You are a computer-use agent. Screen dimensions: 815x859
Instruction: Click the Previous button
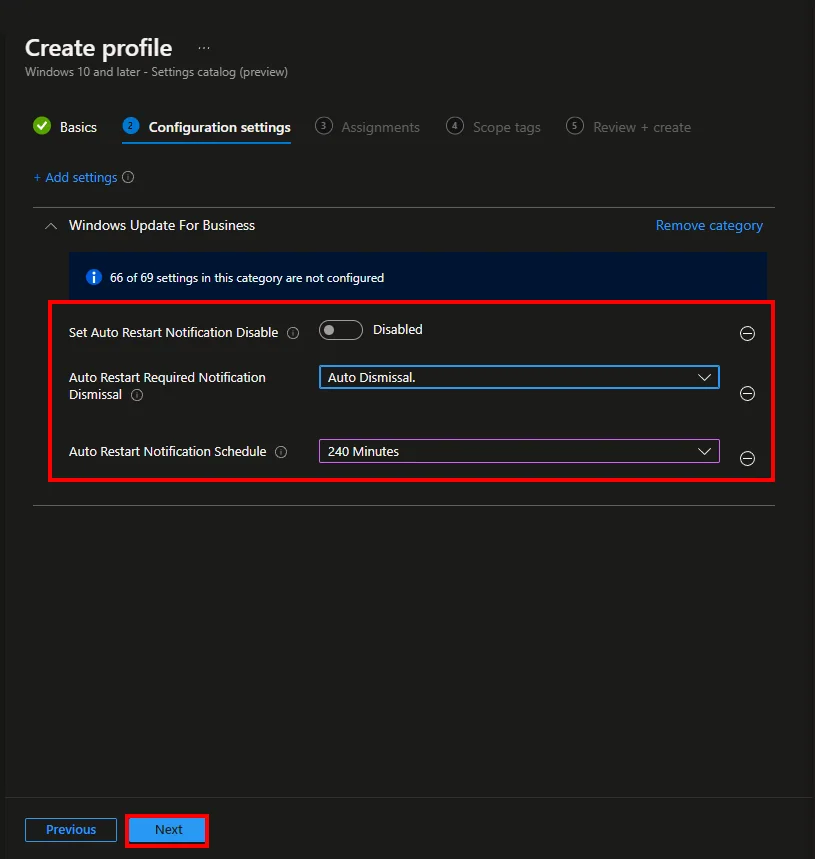(x=71, y=829)
